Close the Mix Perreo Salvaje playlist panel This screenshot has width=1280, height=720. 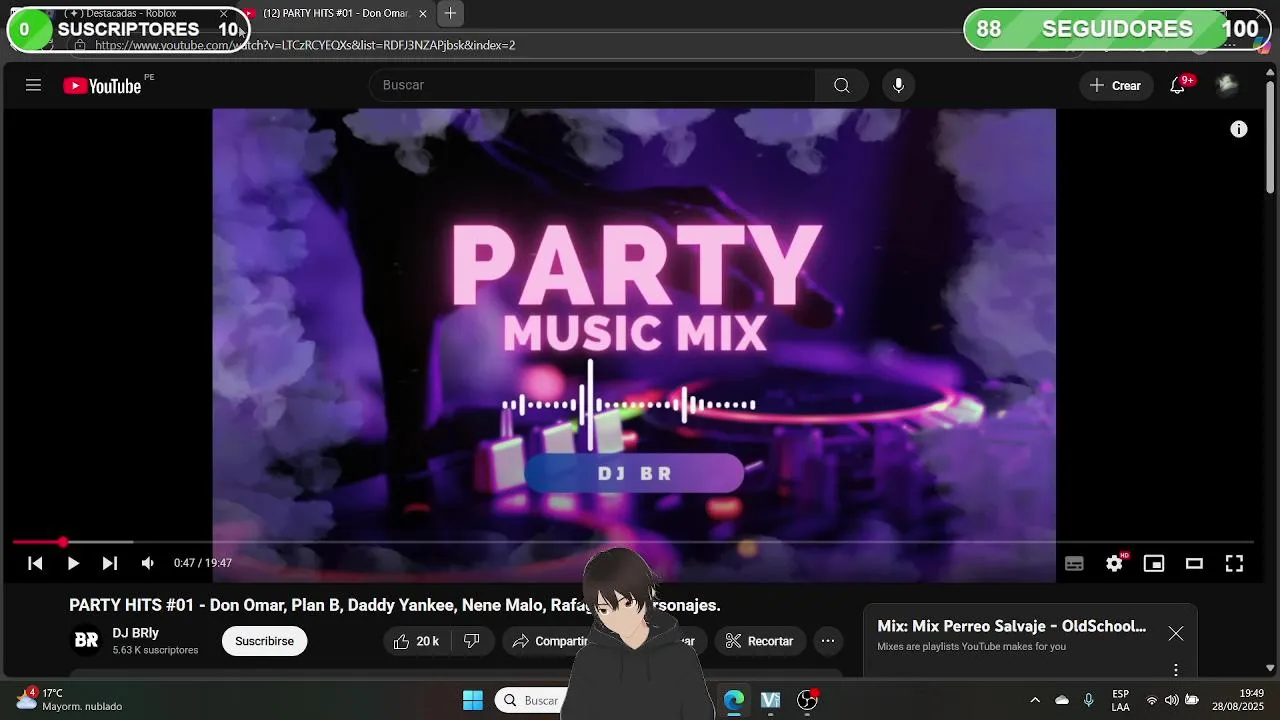[1176, 633]
